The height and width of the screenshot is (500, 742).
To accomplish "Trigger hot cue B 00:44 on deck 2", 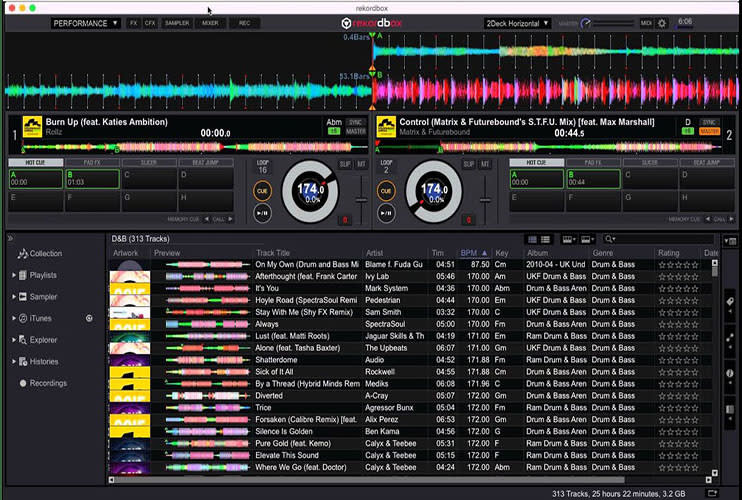I will pyautogui.click(x=593, y=179).
